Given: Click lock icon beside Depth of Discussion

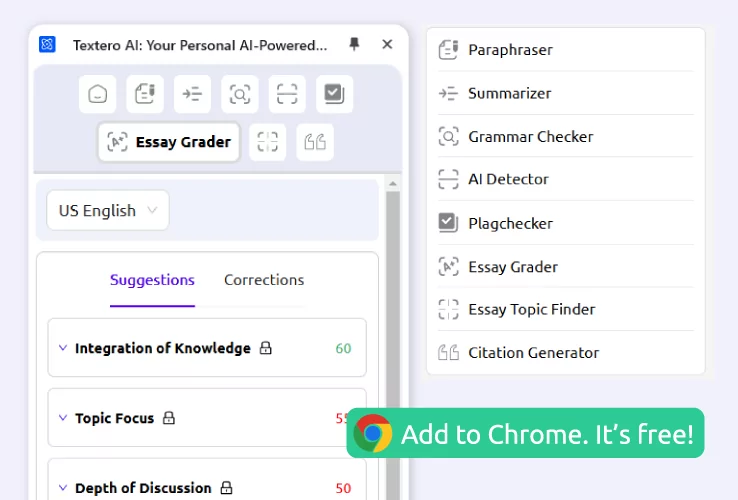Looking at the screenshot, I should click(x=226, y=487).
